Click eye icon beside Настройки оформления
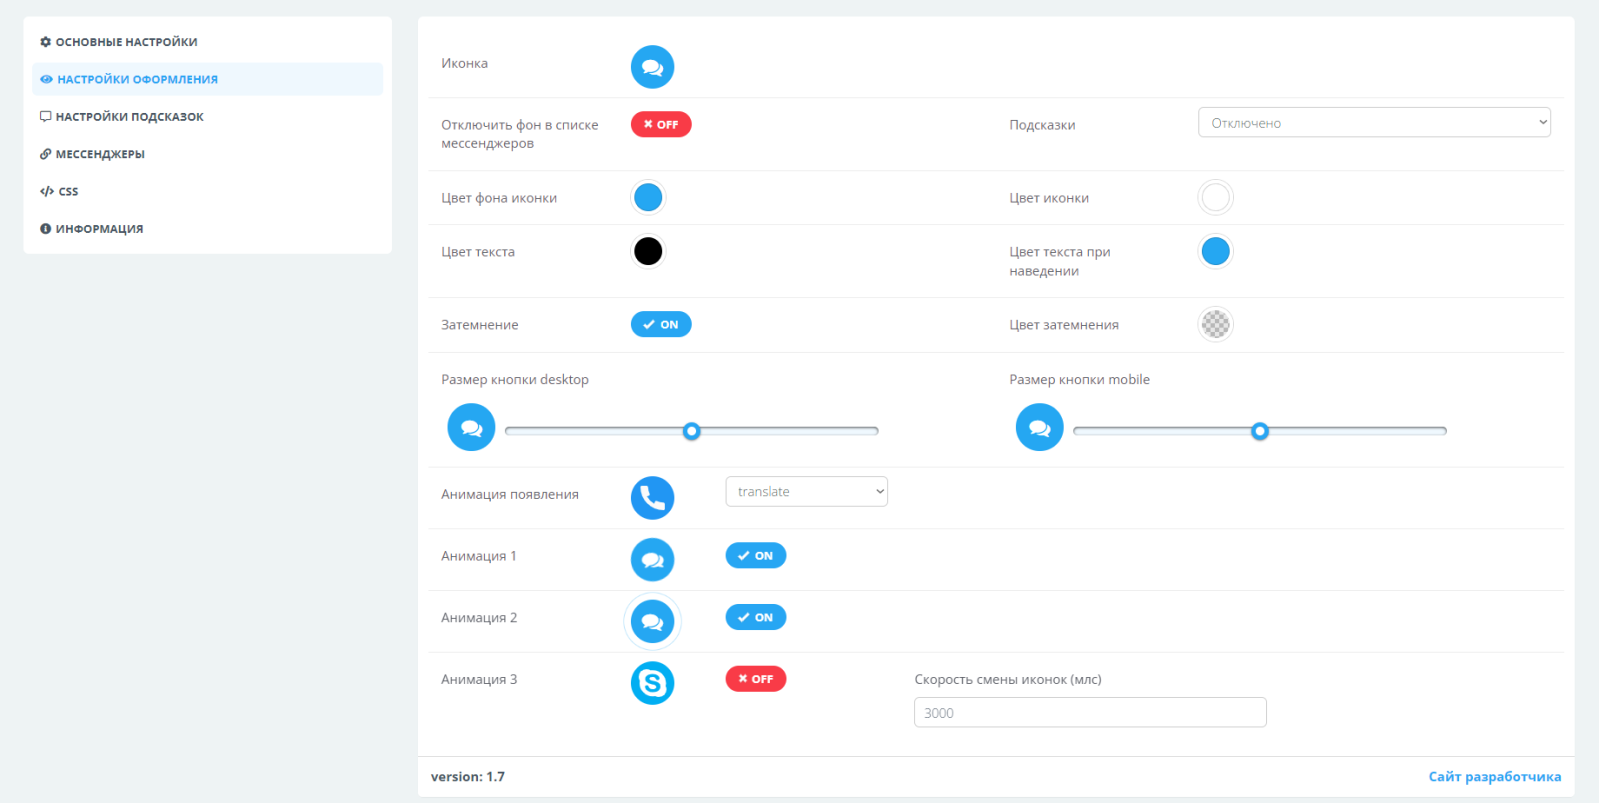 46,79
